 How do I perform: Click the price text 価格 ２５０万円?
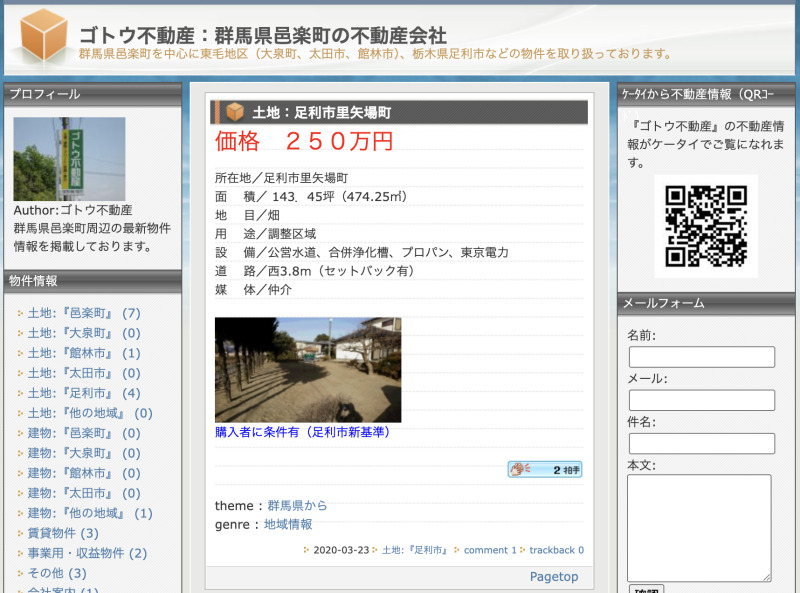pos(304,141)
